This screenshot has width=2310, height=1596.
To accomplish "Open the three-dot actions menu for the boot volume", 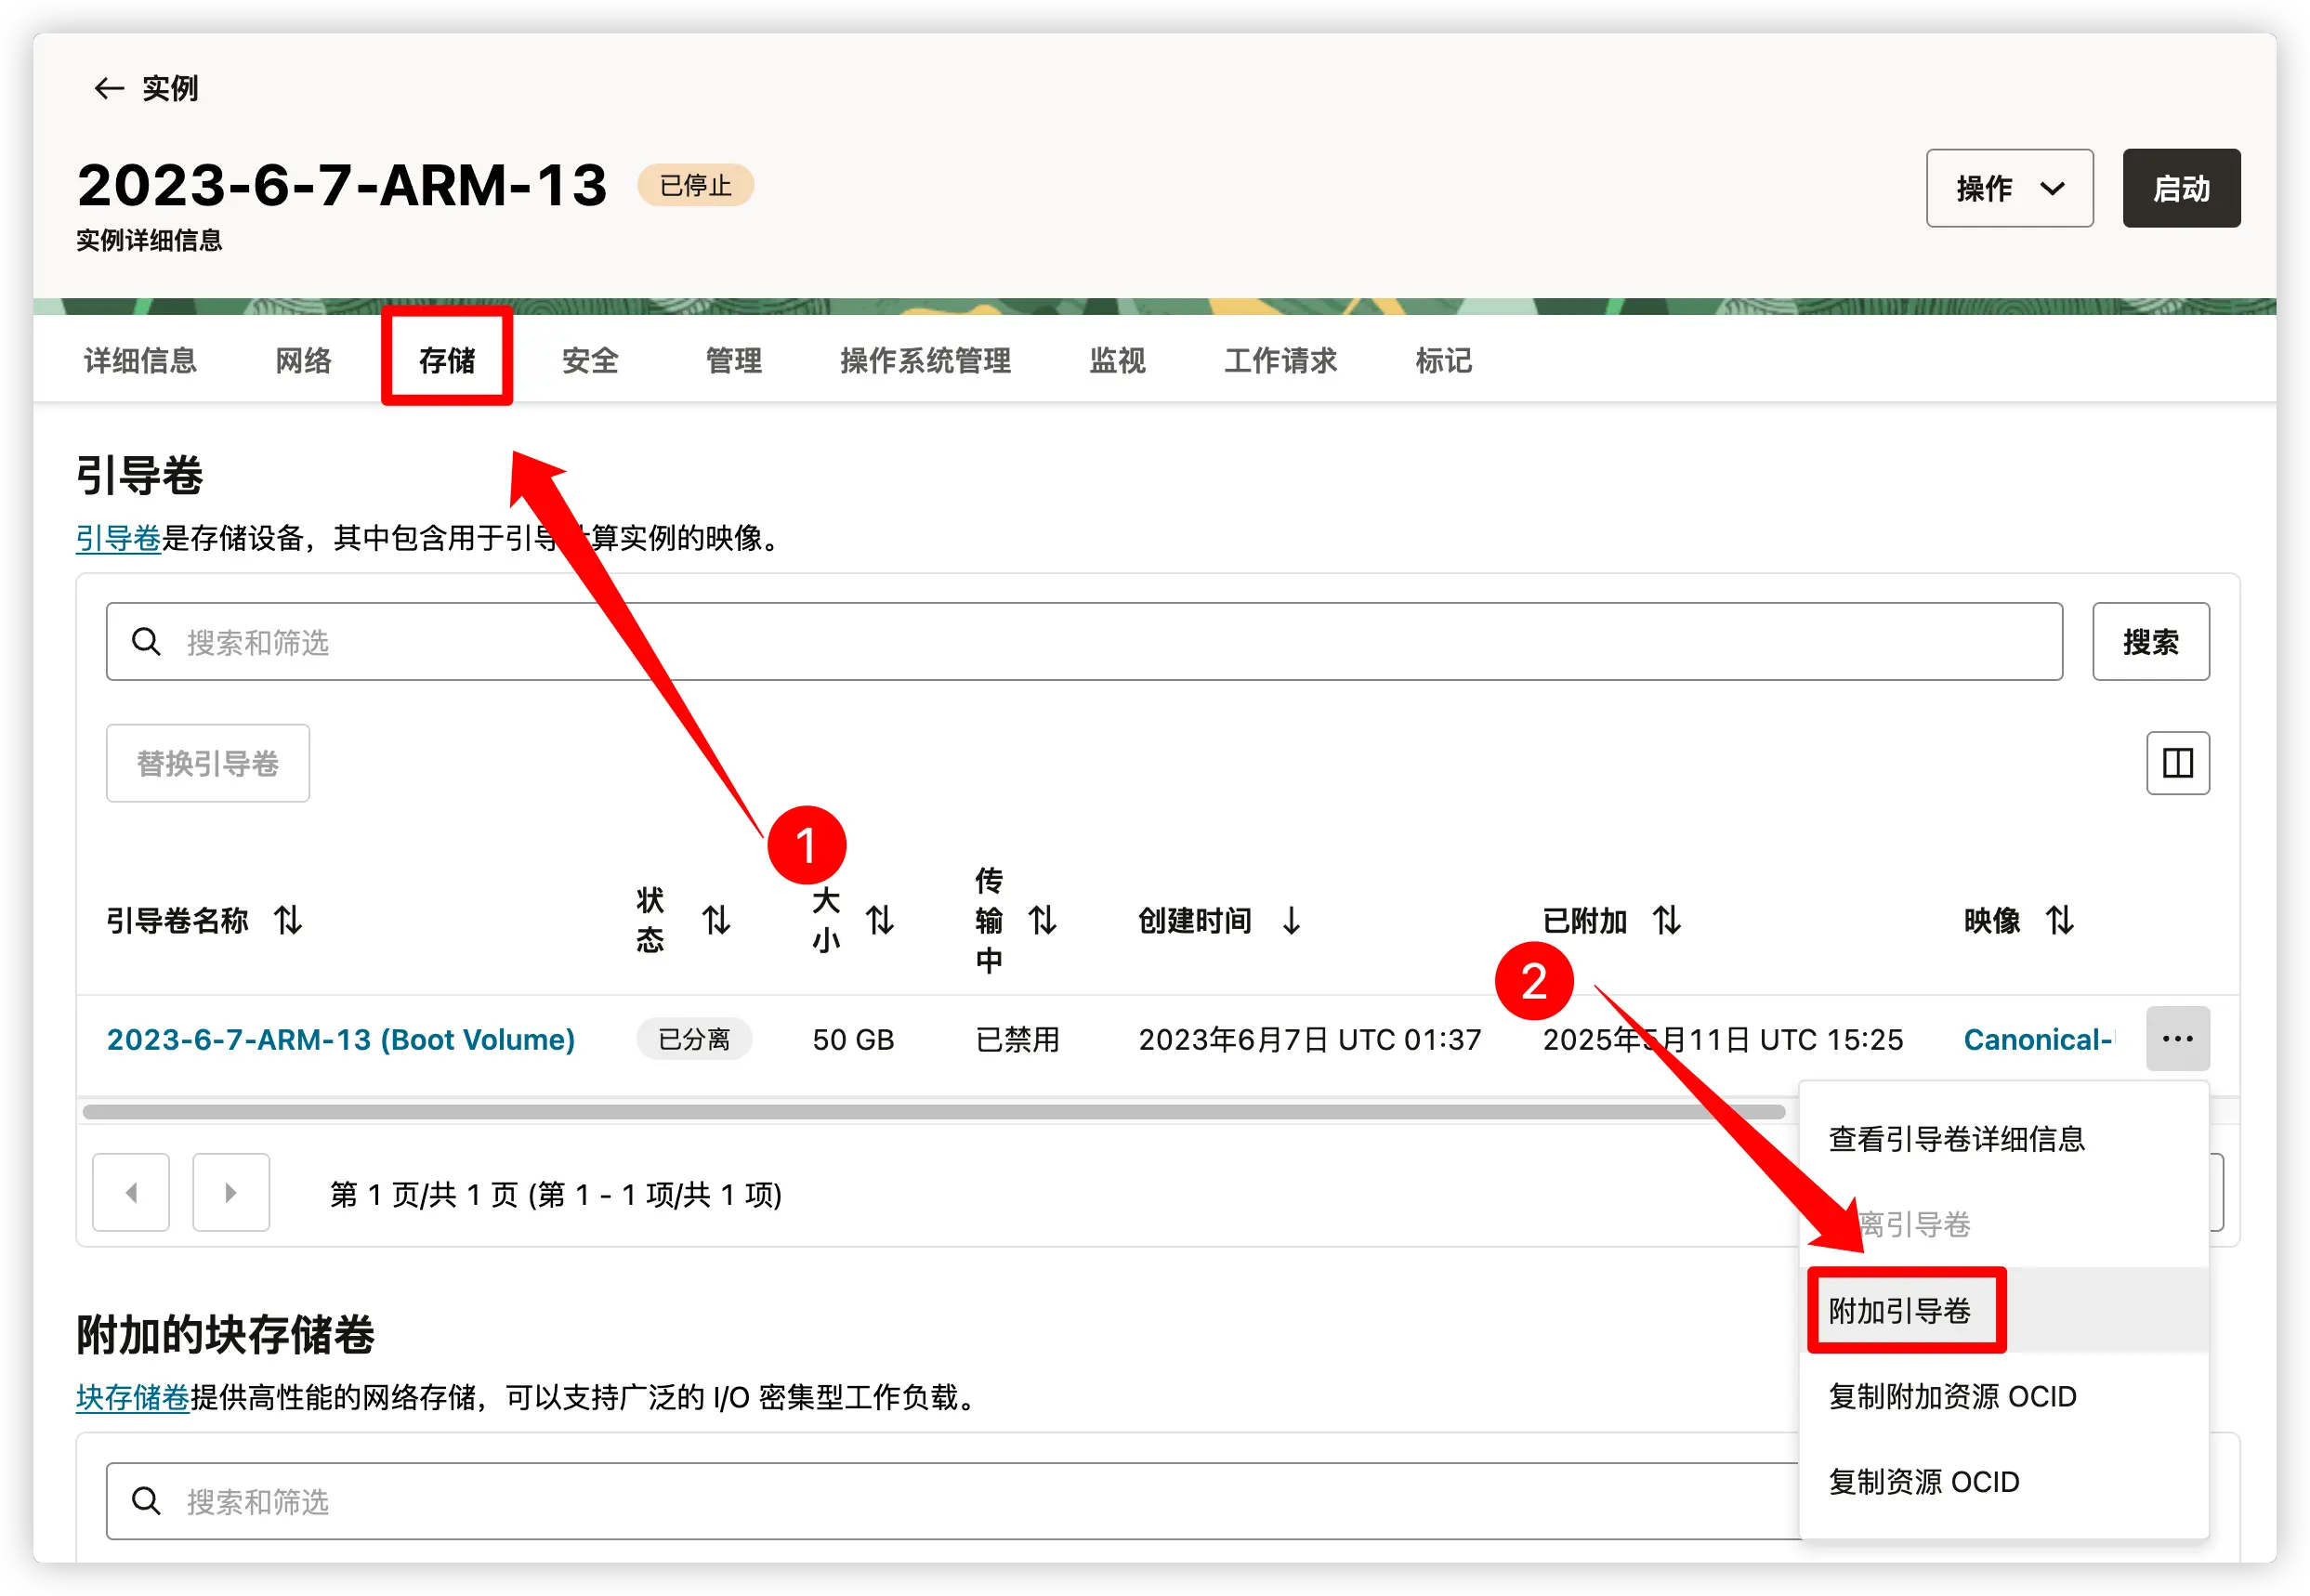I will [x=2177, y=1039].
